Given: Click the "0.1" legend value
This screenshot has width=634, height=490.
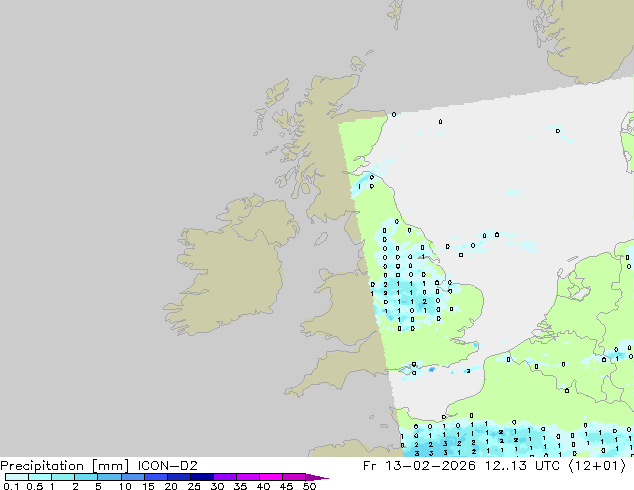Looking at the screenshot, I should [11, 486].
